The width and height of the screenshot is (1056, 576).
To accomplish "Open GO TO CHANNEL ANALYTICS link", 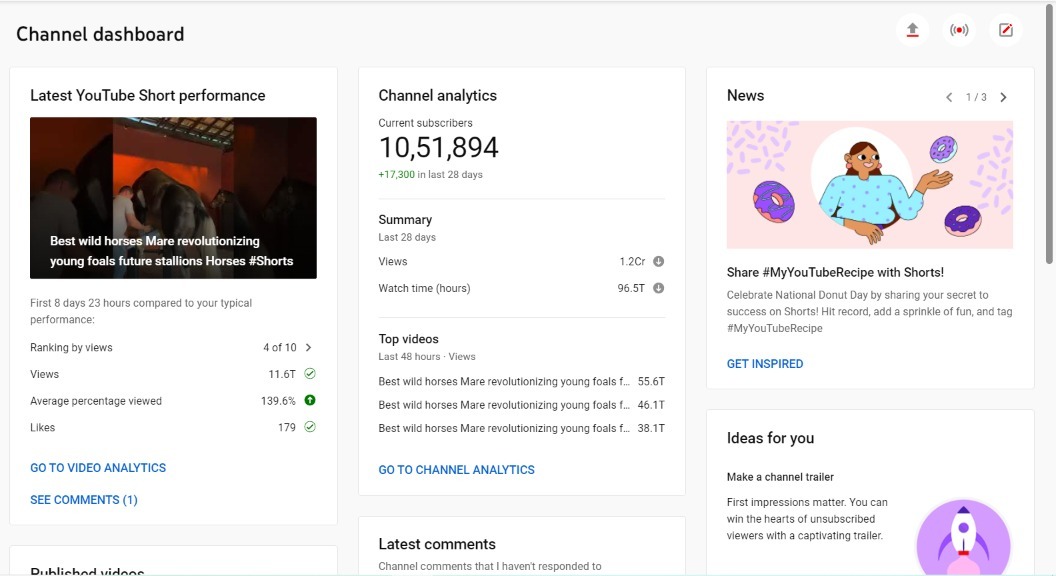I will click(x=457, y=470).
